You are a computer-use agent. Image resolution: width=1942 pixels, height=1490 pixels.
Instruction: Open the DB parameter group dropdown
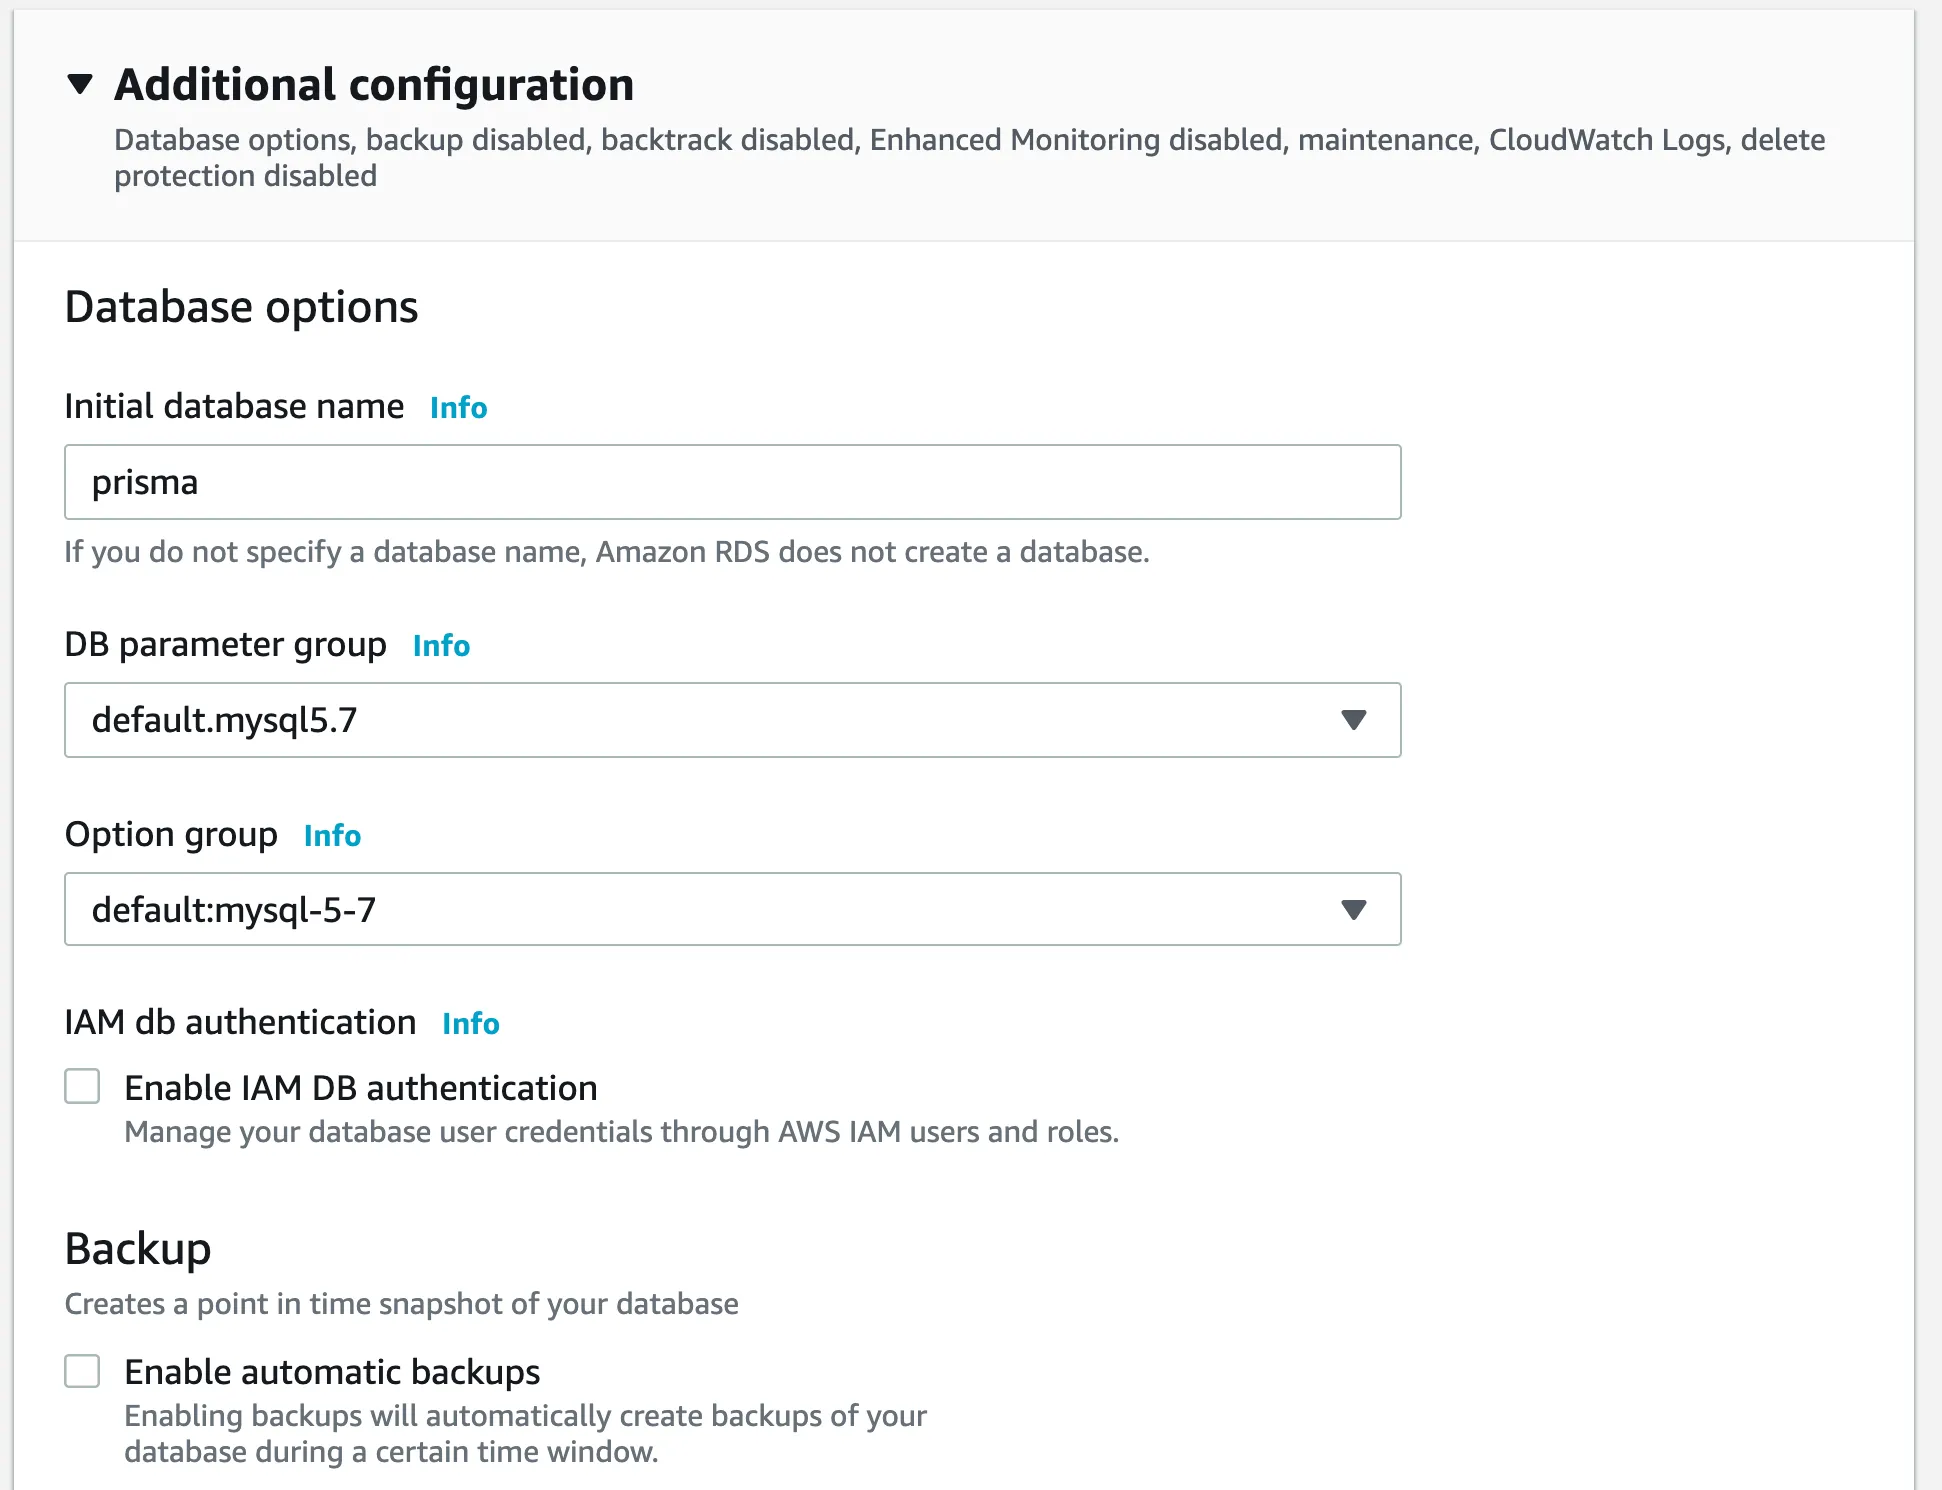point(732,720)
